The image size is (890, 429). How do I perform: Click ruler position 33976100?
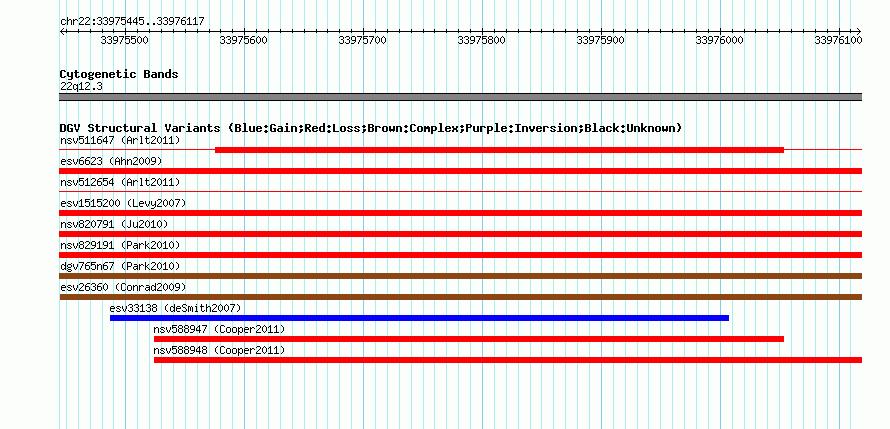pos(839,40)
